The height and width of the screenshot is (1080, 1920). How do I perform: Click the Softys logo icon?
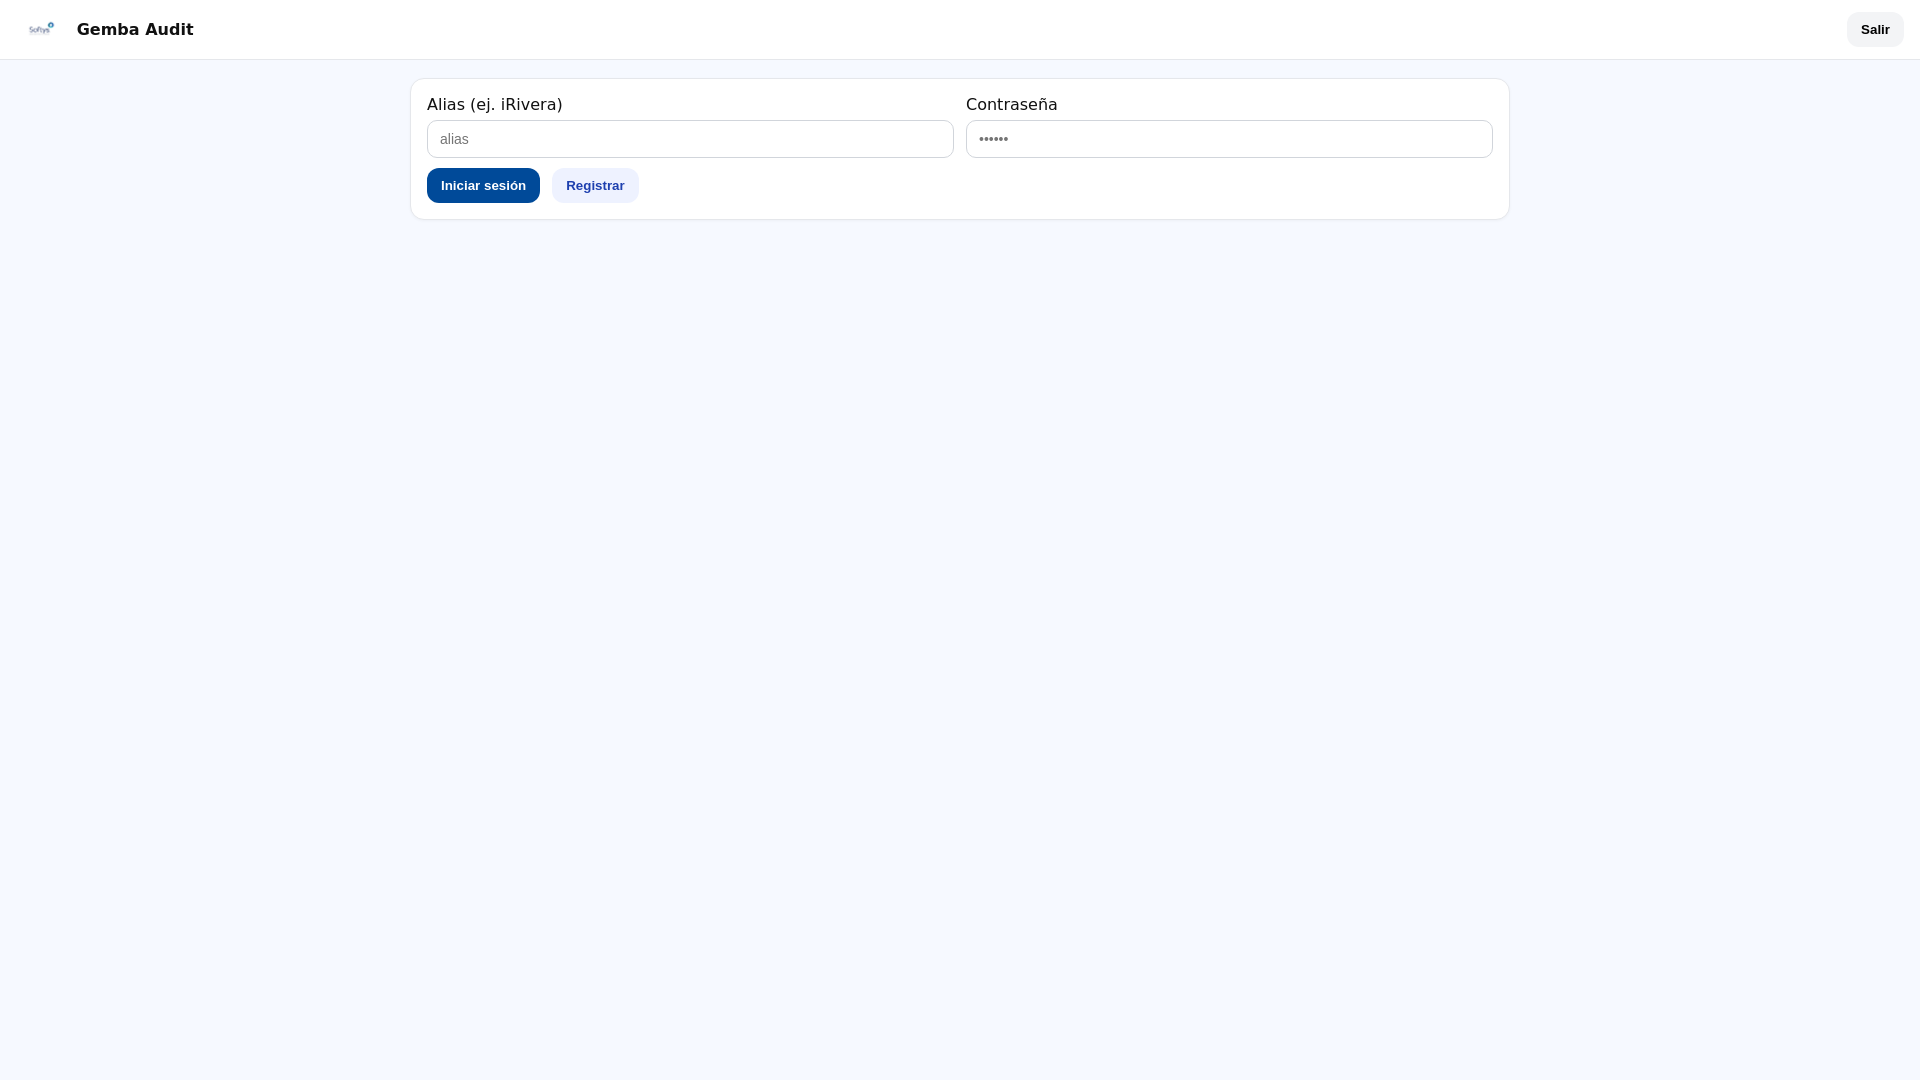coord(41,29)
